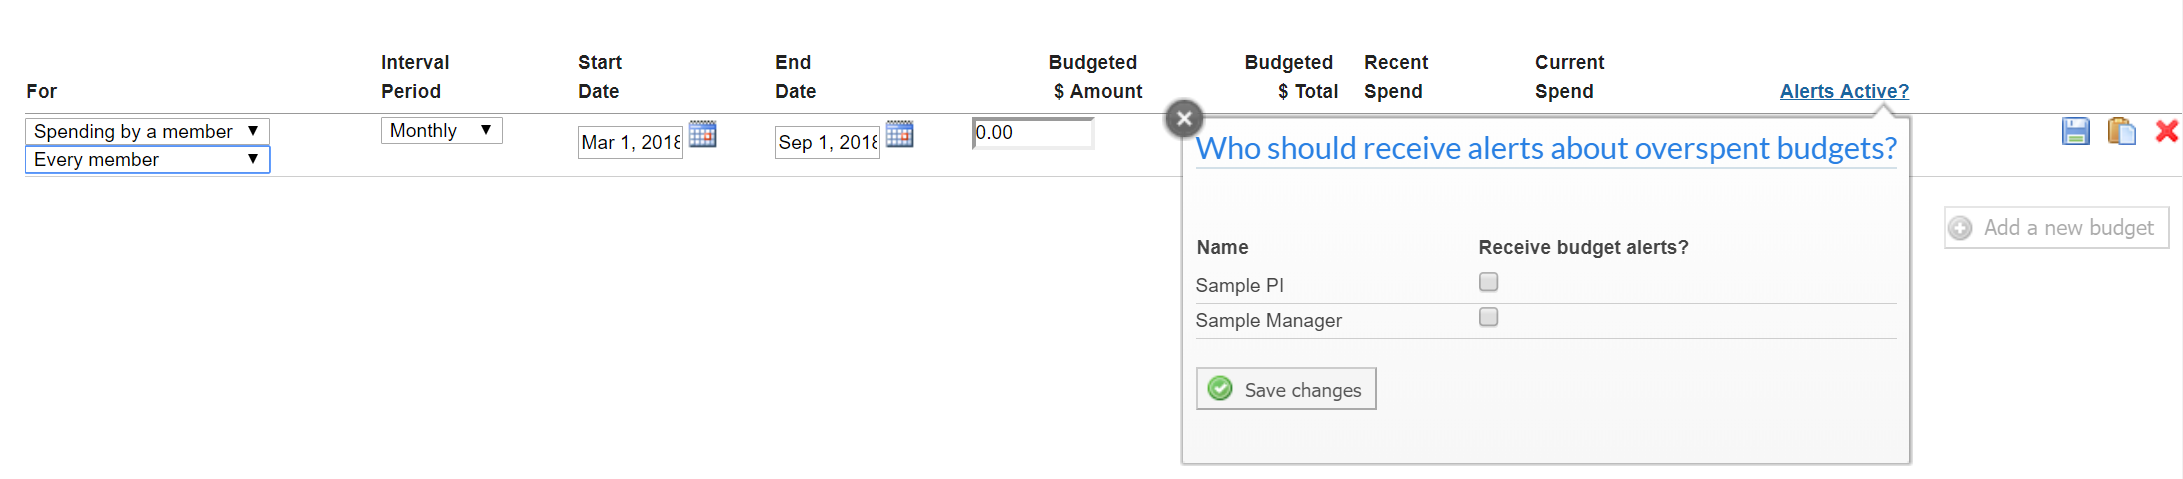Click the copy budget clipboard icon

pyautogui.click(x=2120, y=131)
